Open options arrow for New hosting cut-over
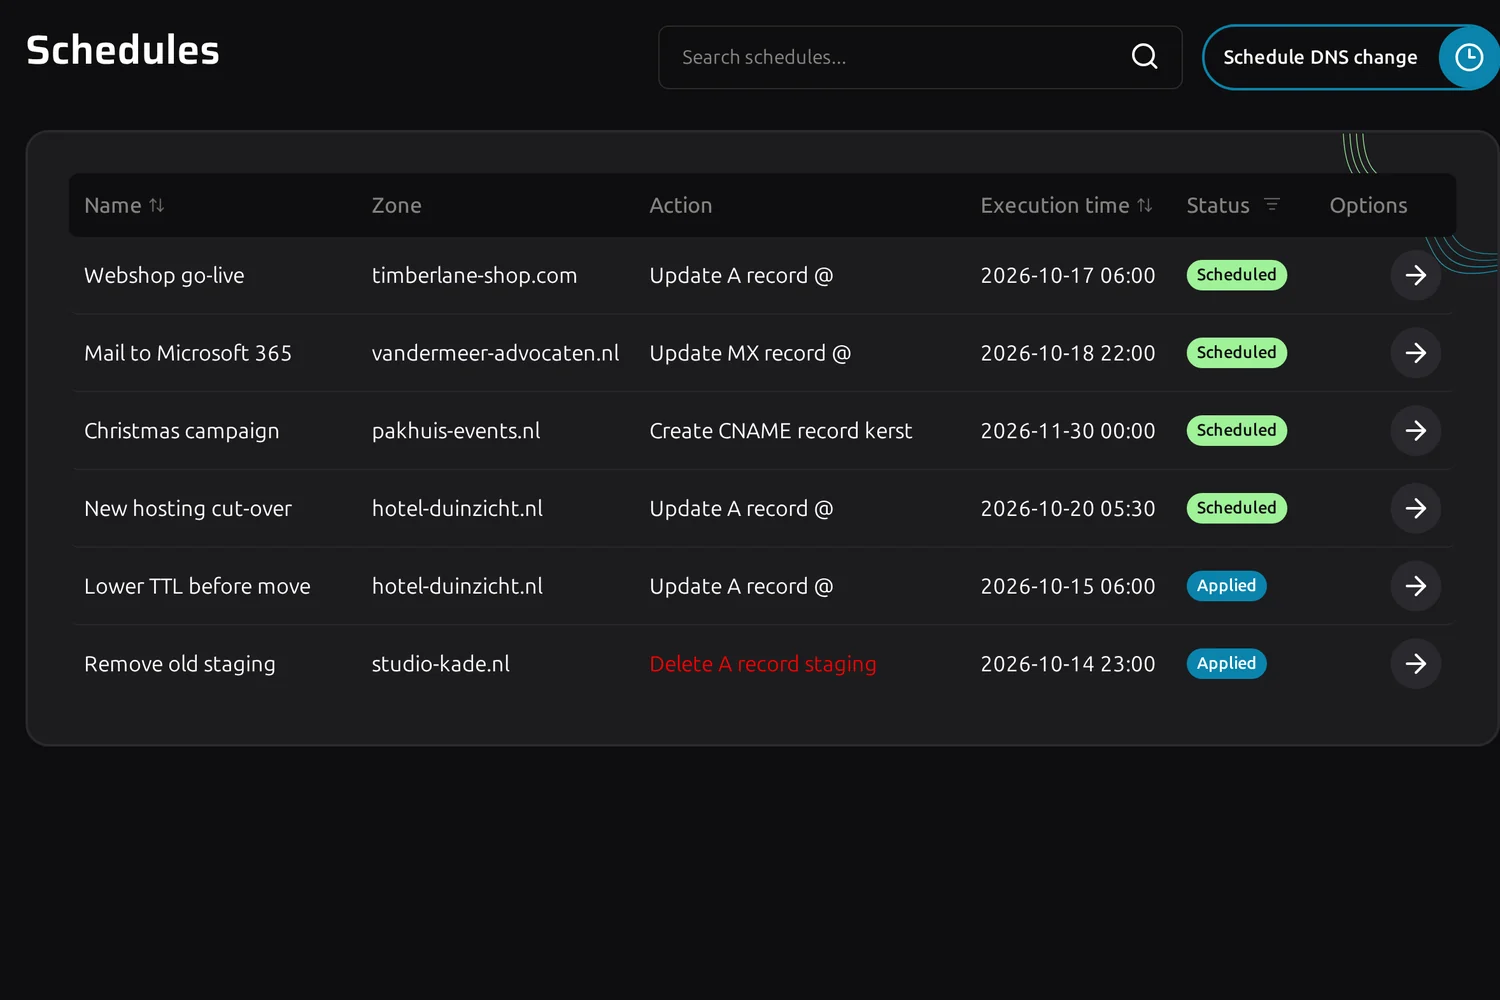The image size is (1500, 1000). (x=1415, y=508)
